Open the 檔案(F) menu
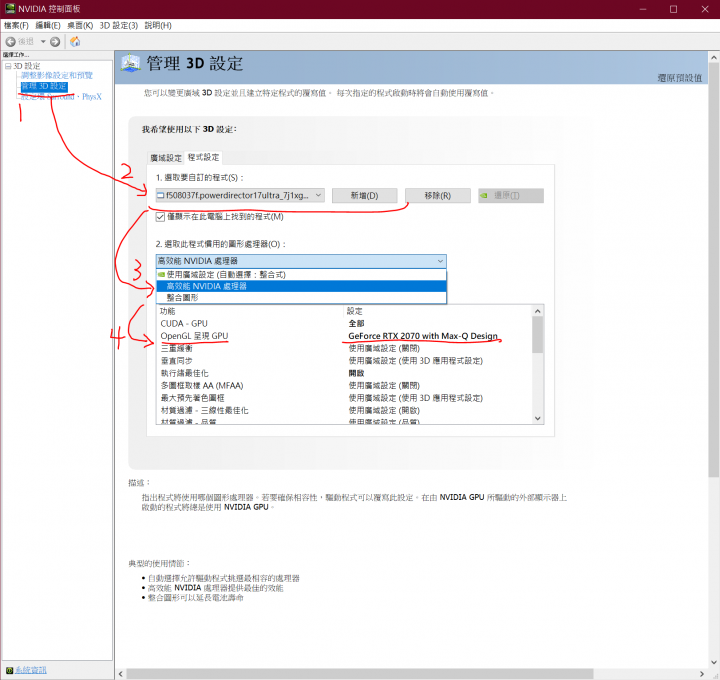Viewport: 720px width, 680px height. click(x=16, y=25)
